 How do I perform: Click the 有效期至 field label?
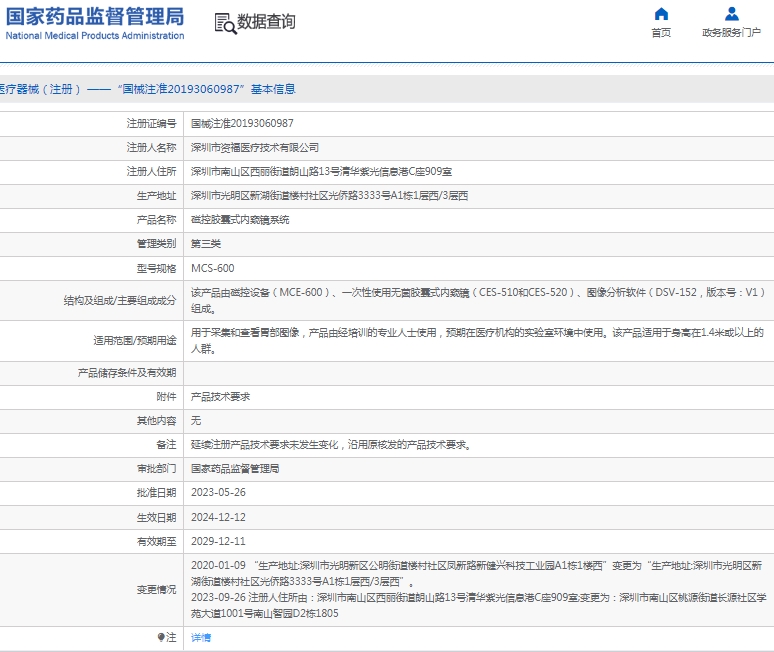(x=156, y=541)
